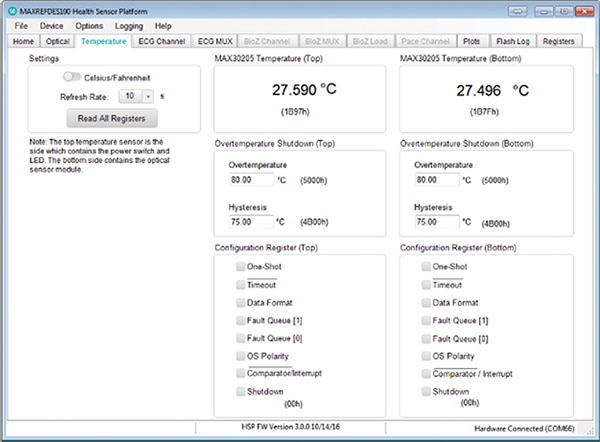Open the Help menu
This screenshot has height=442, width=600.
tap(163, 25)
